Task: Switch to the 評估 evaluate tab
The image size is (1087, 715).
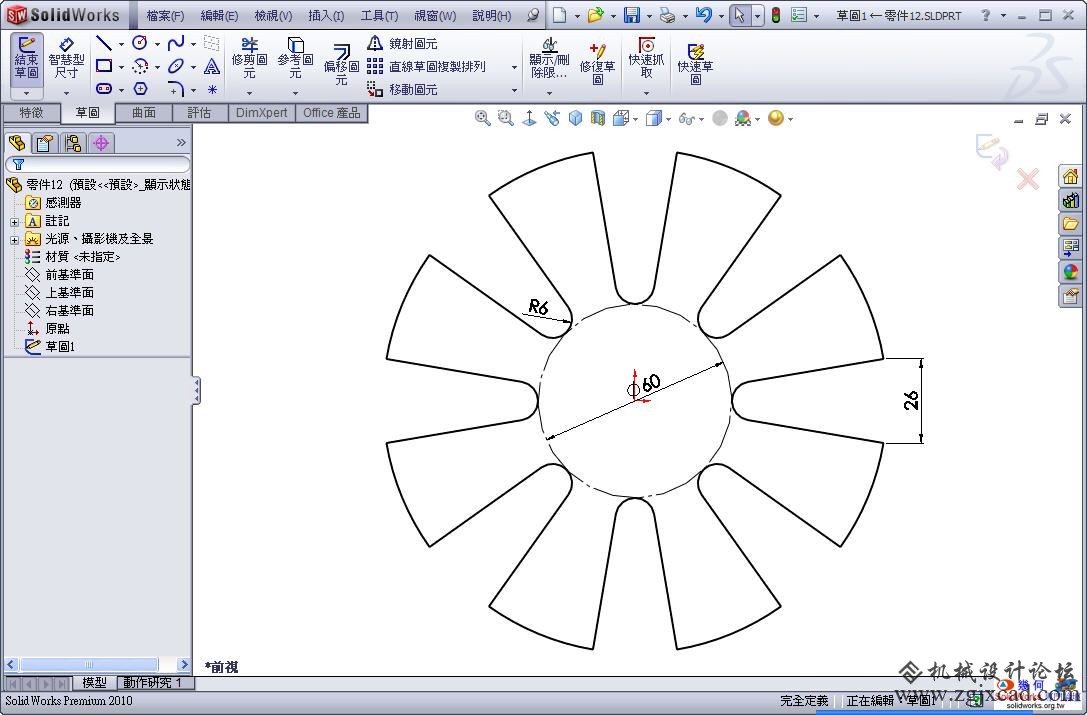Action: (199, 113)
